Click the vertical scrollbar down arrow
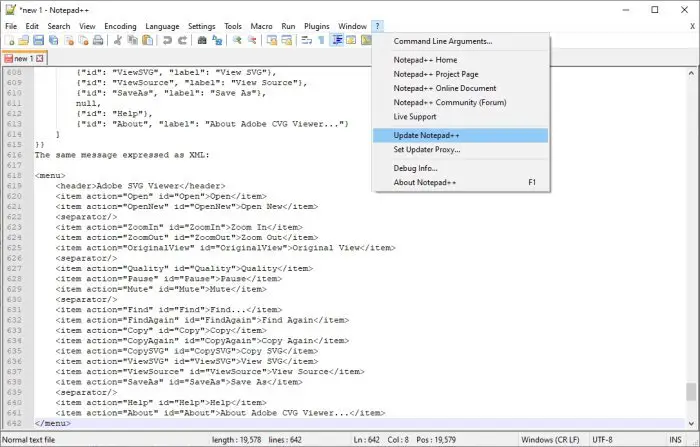This screenshot has height=447, width=700. (x=691, y=423)
